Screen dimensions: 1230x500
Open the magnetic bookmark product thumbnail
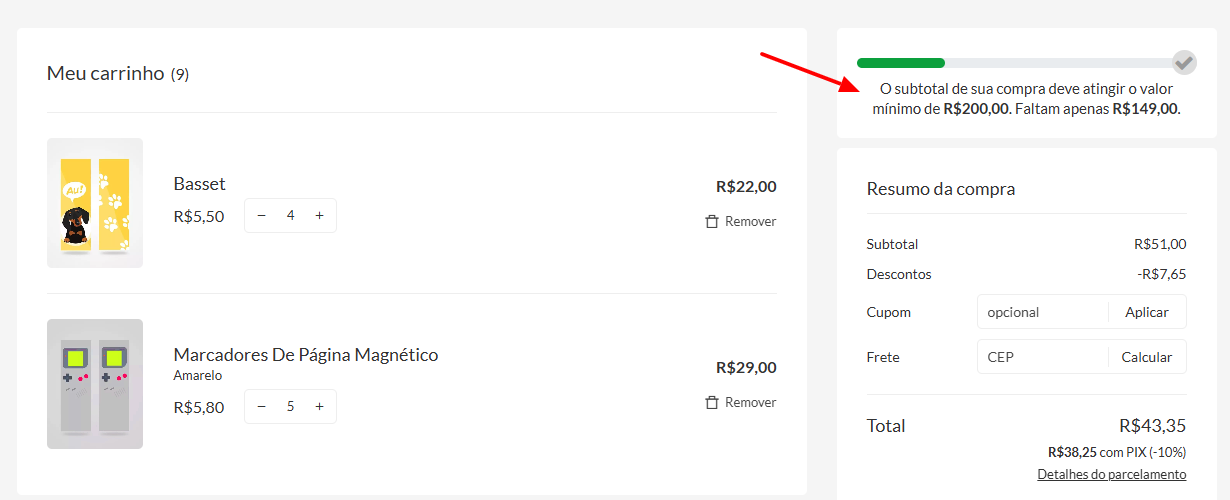tap(95, 384)
